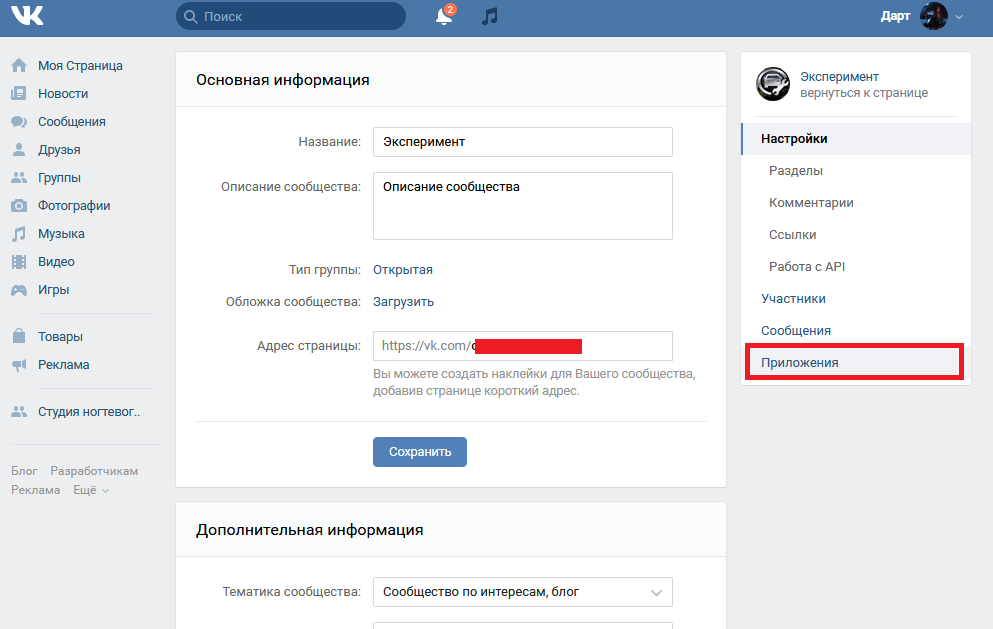
Task: Expand the Ещё footer menu
Action: (x=91, y=490)
